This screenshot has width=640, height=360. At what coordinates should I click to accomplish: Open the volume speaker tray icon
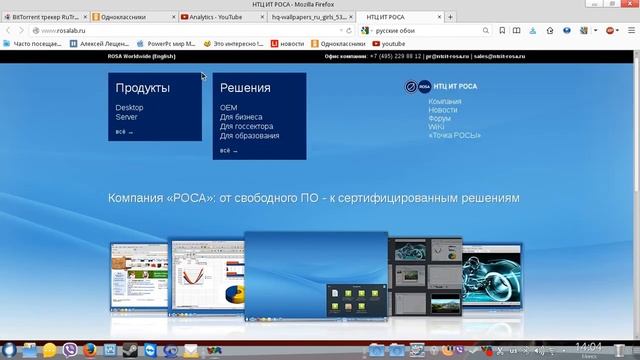click(x=539, y=351)
